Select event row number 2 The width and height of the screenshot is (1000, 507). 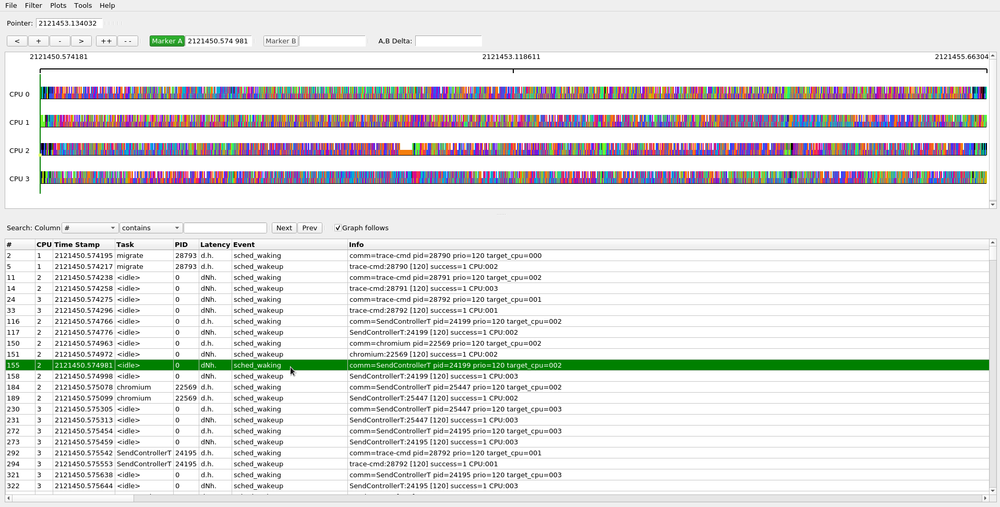[497, 256]
